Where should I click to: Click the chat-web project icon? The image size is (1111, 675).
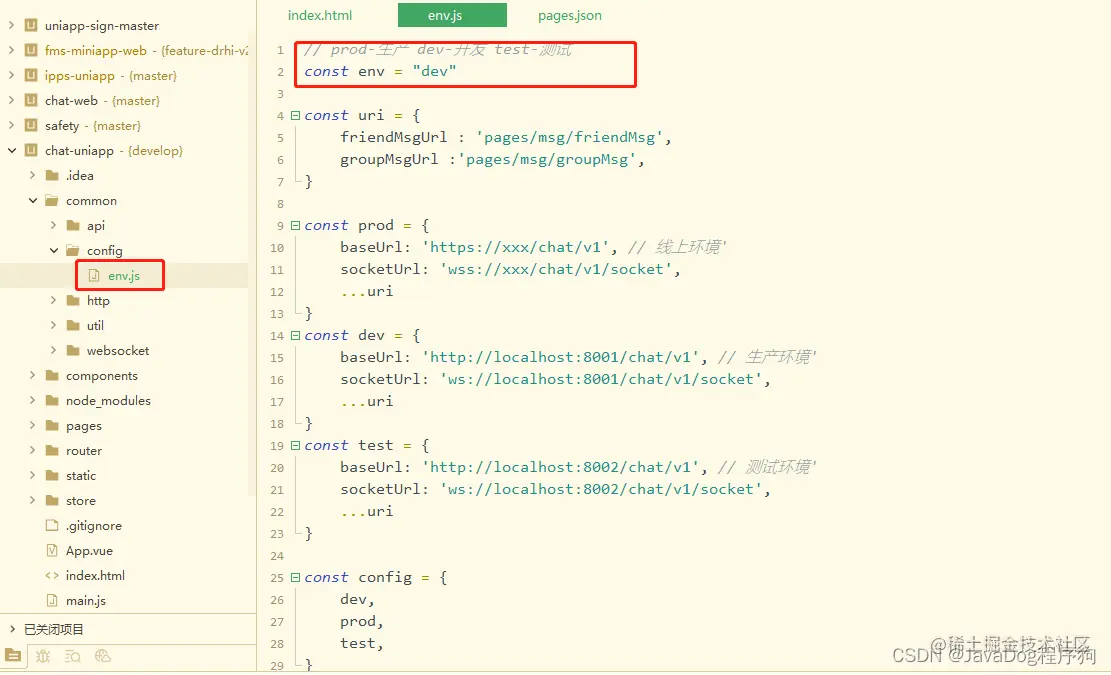30,101
